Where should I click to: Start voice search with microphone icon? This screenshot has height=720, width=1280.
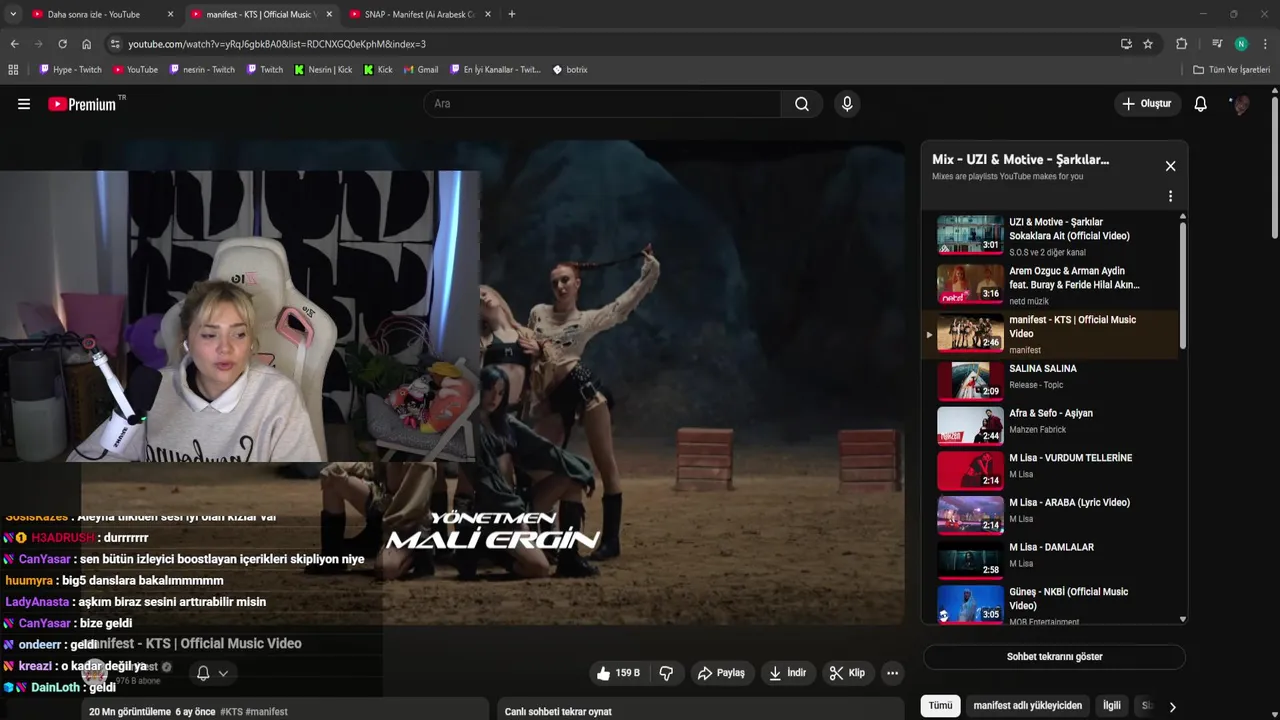click(847, 104)
